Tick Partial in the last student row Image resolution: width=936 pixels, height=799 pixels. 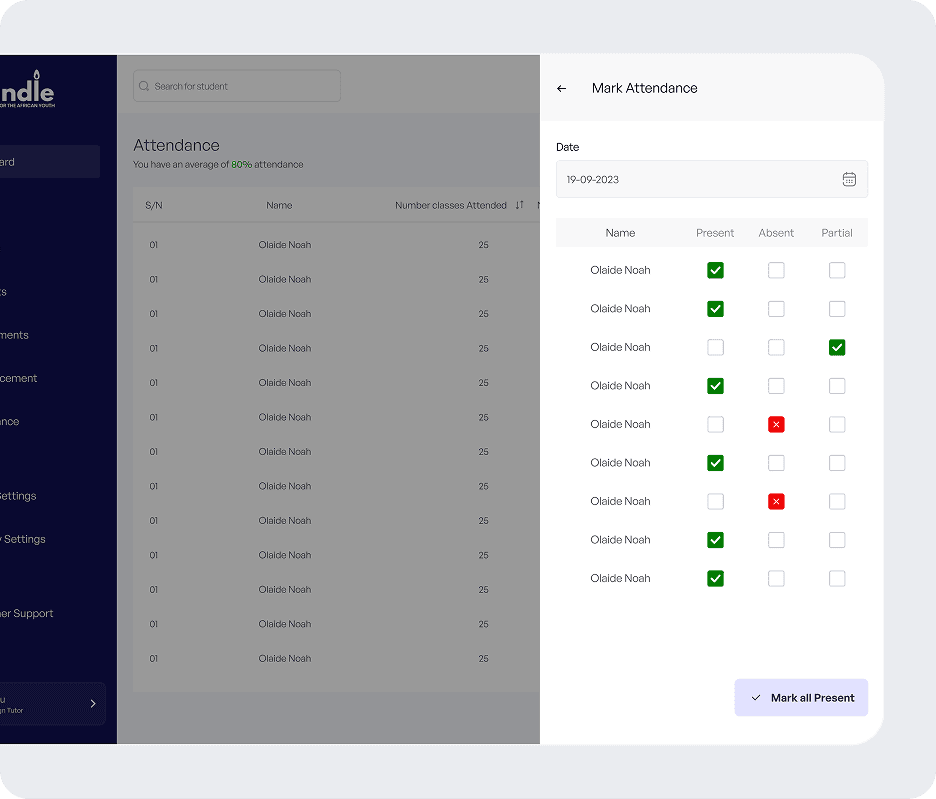tap(837, 579)
